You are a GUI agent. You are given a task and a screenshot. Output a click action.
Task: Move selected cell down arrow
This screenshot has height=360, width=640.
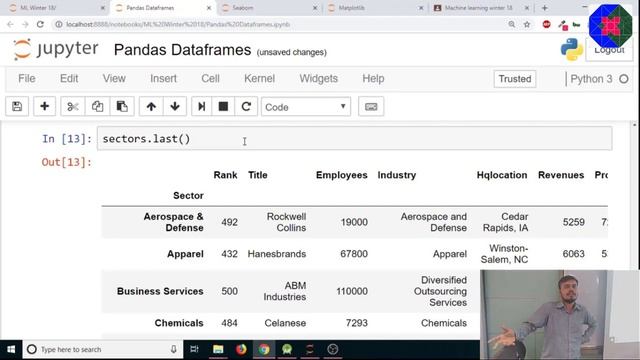coord(175,107)
